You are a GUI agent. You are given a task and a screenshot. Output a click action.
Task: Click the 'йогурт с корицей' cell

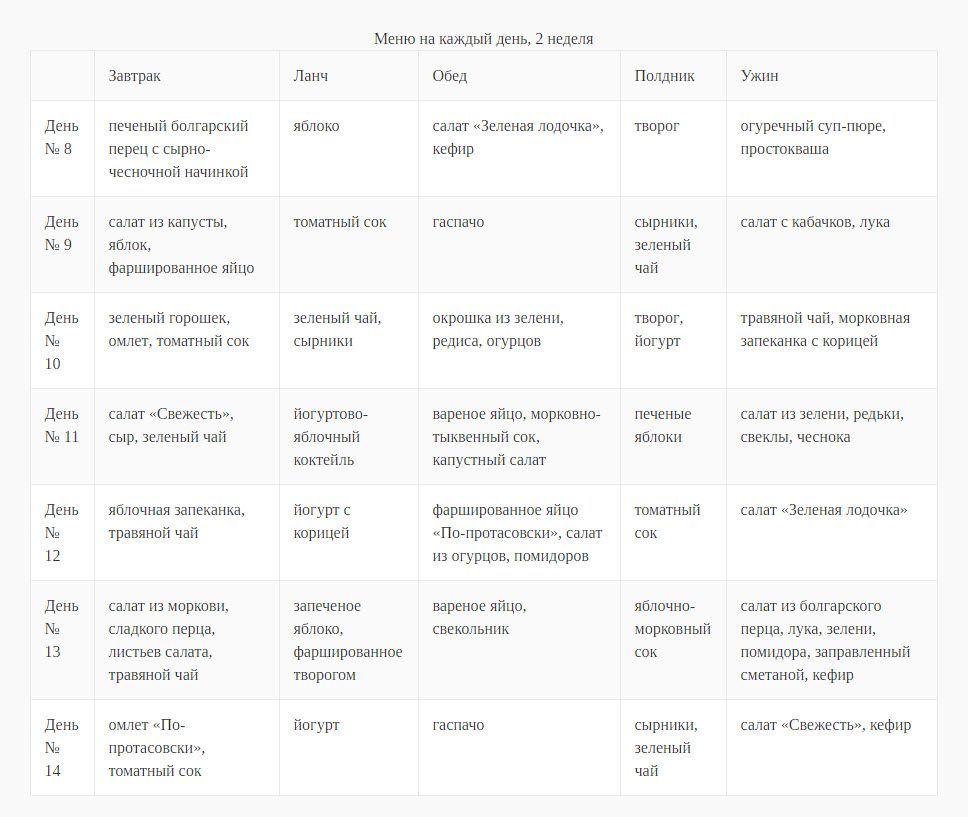point(348,532)
